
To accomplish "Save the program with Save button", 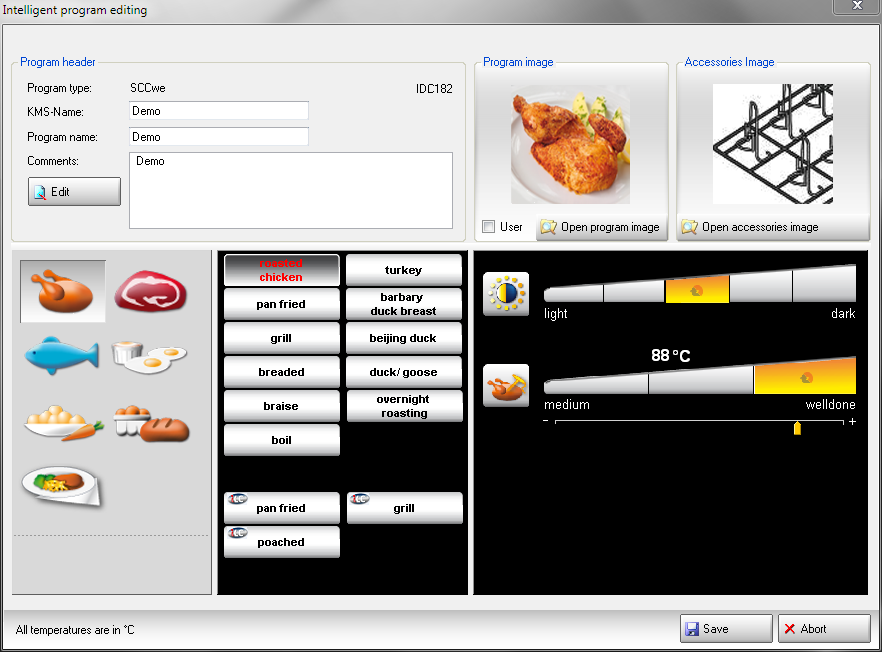I will click(726, 629).
